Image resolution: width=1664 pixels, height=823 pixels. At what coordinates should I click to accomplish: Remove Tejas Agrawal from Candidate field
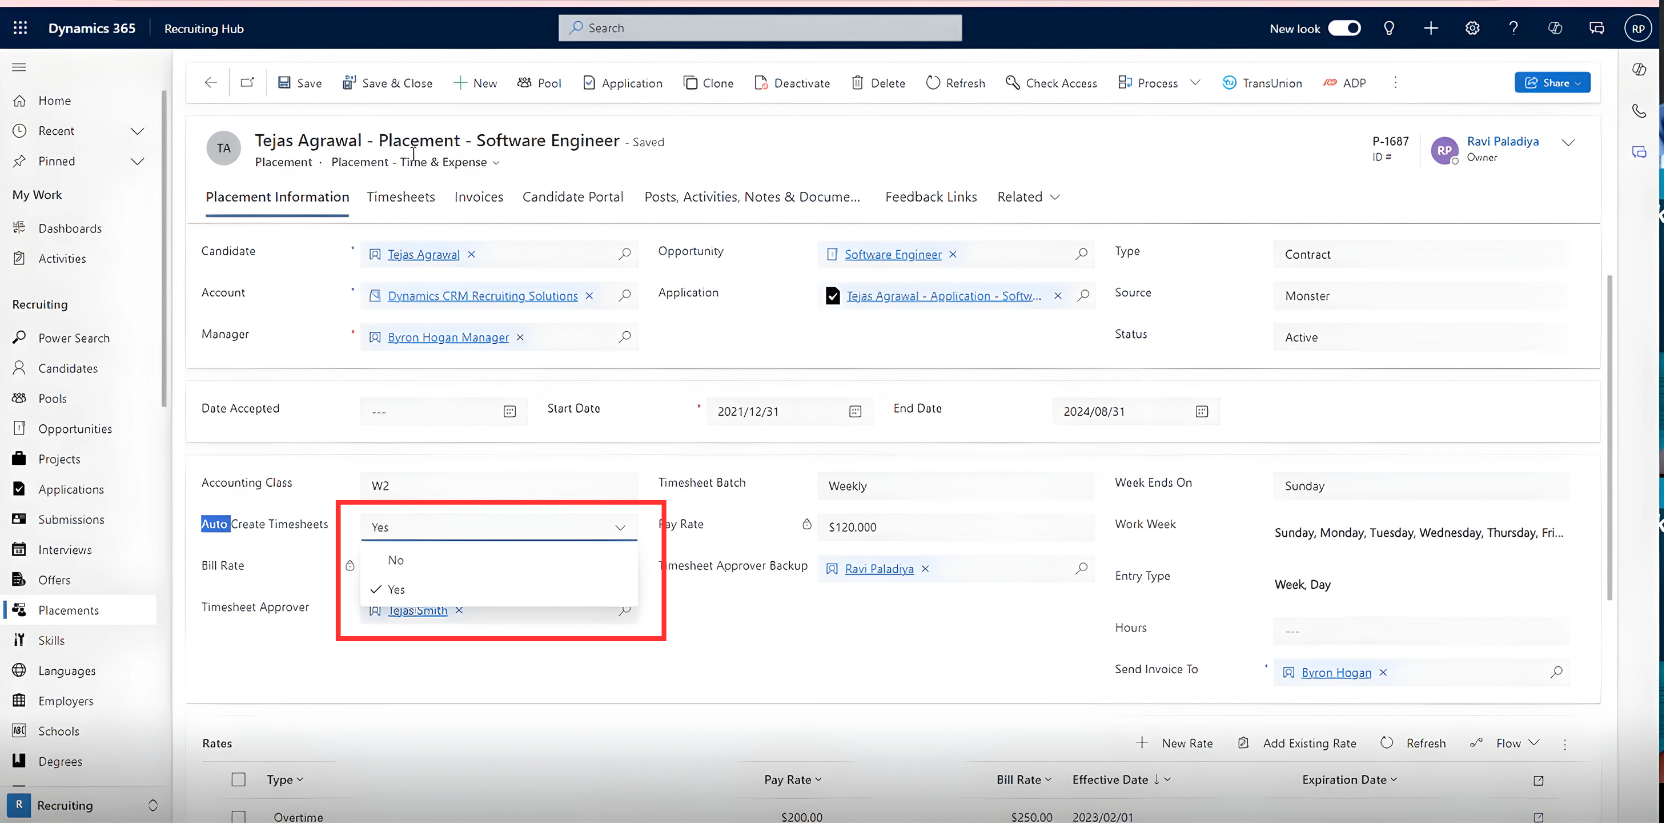coord(471,255)
